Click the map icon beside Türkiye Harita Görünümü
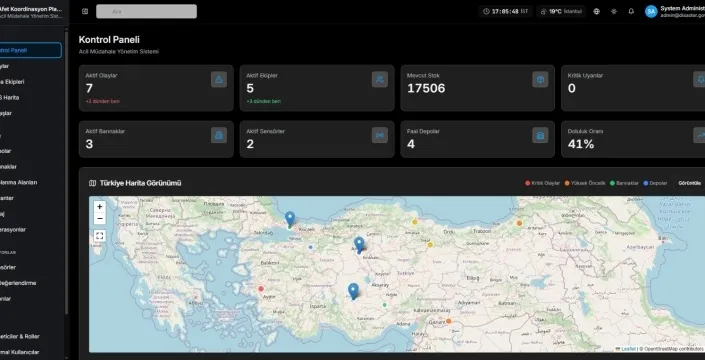Viewport: 705px width, 360px height. (93, 183)
